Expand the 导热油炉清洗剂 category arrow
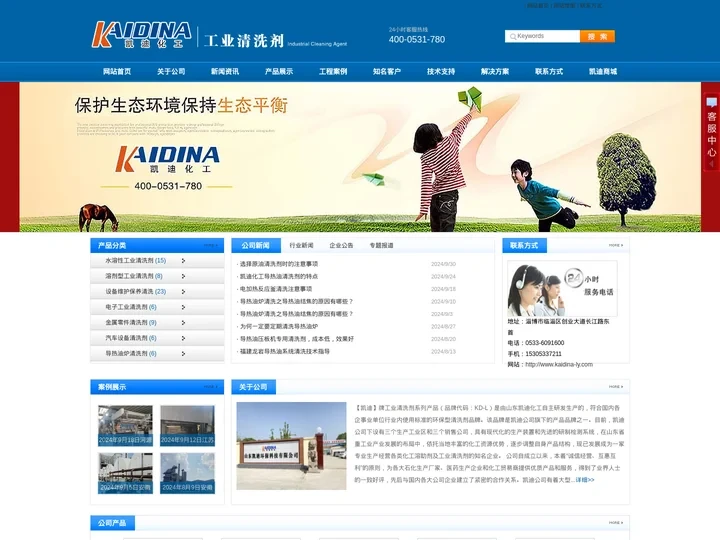The width and height of the screenshot is (720, 540). [x=183, y=354]
